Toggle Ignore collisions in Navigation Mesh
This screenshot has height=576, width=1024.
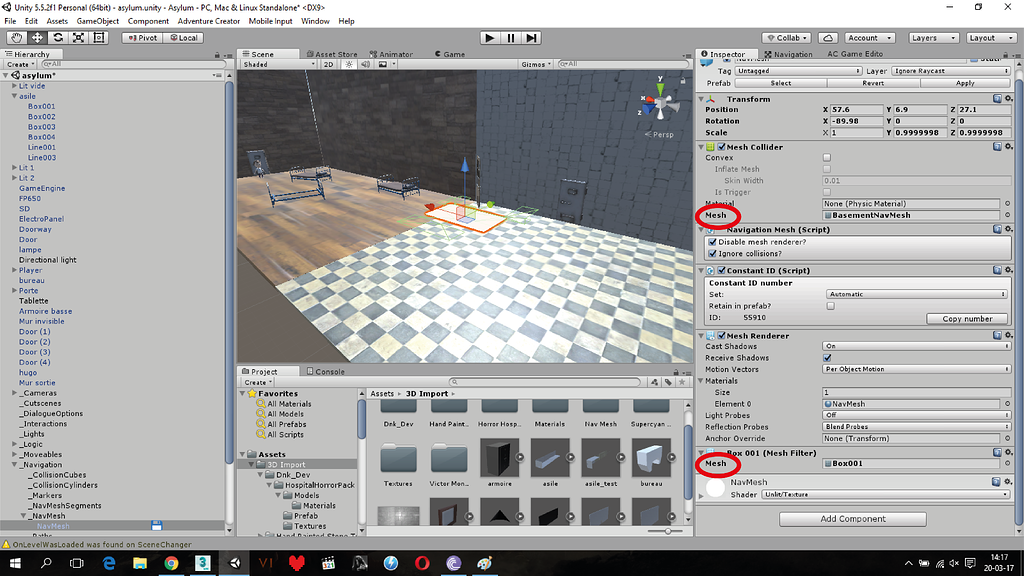point(711,253)
